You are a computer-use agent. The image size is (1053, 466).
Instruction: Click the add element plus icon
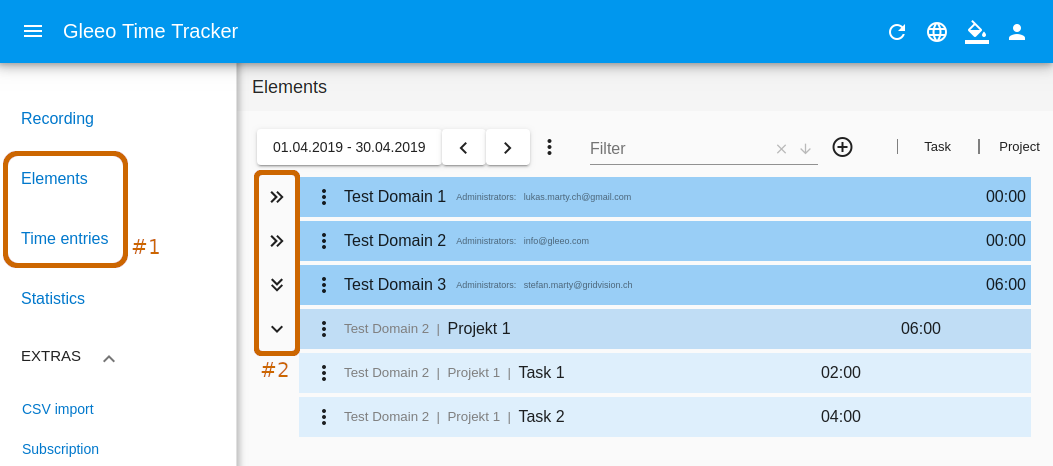(842, 147)
